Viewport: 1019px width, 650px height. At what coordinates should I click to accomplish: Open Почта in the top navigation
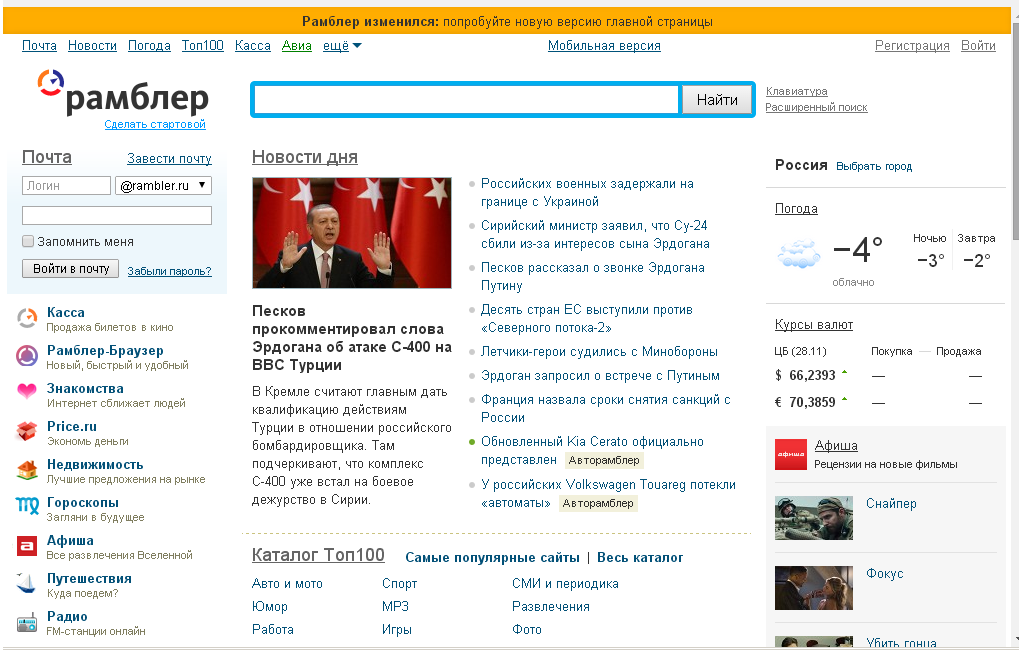click(x=40, y=46)
